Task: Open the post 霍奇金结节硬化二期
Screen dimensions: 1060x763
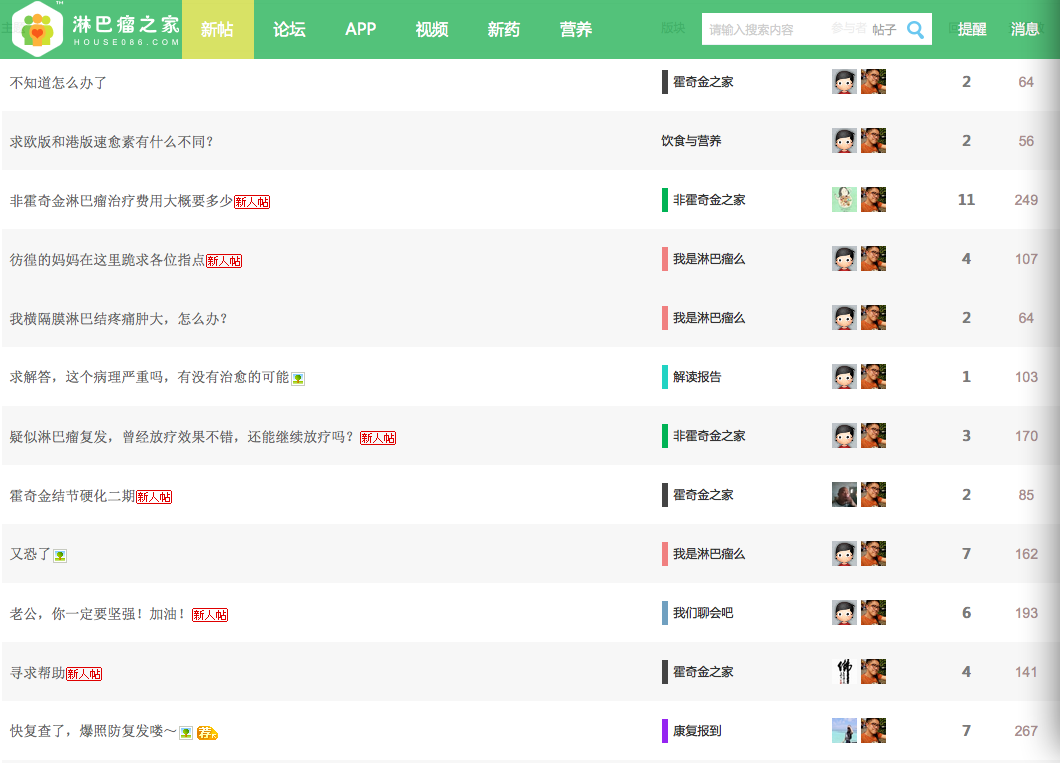Action: 72,495
